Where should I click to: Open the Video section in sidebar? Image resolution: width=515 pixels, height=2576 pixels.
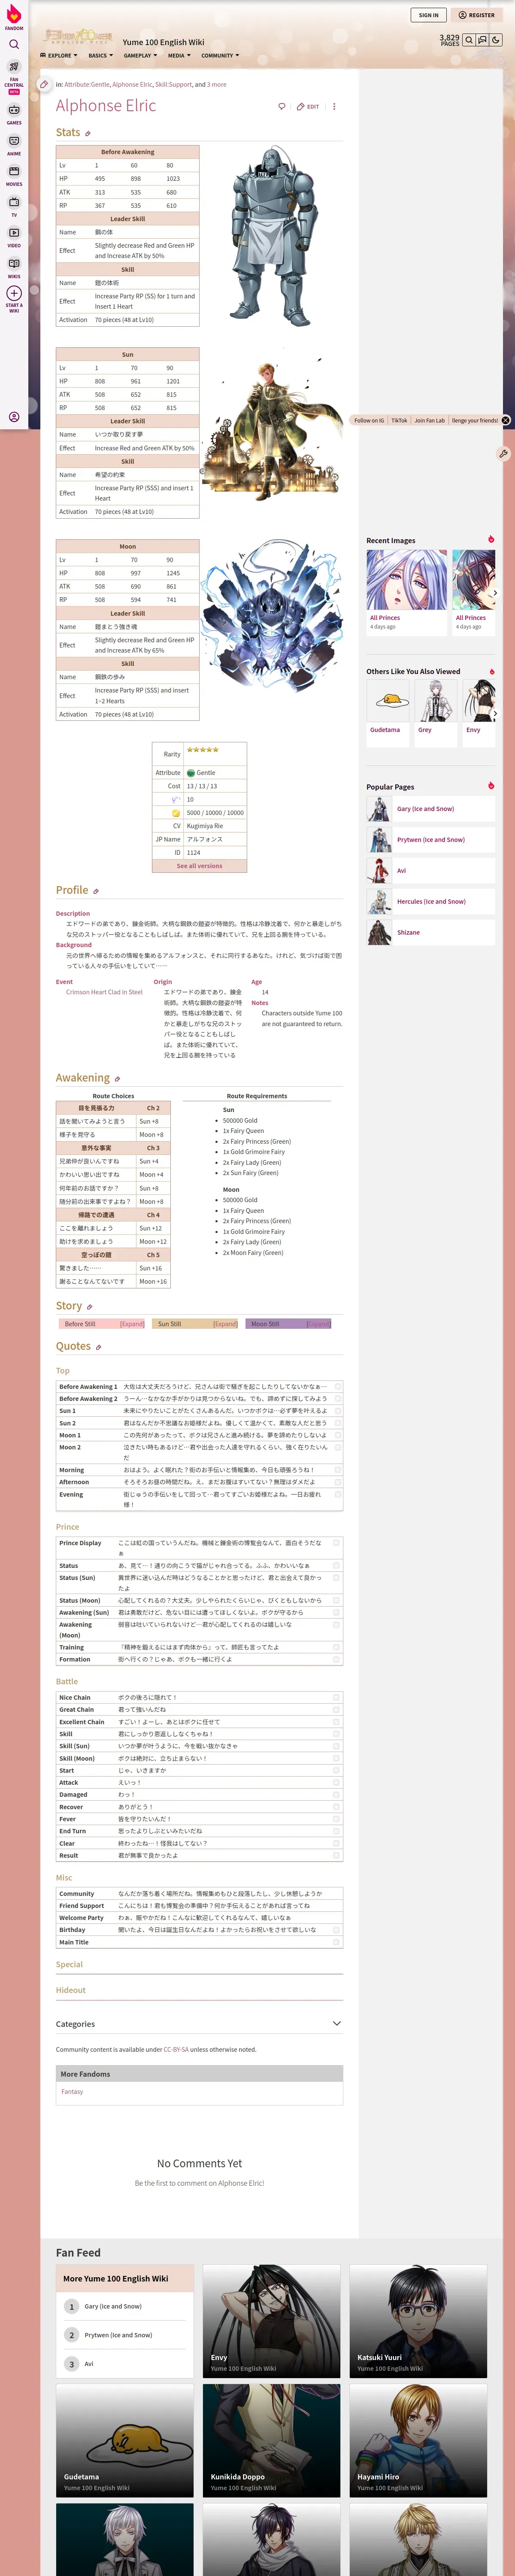pyautogui.click(x=14, y=237)
